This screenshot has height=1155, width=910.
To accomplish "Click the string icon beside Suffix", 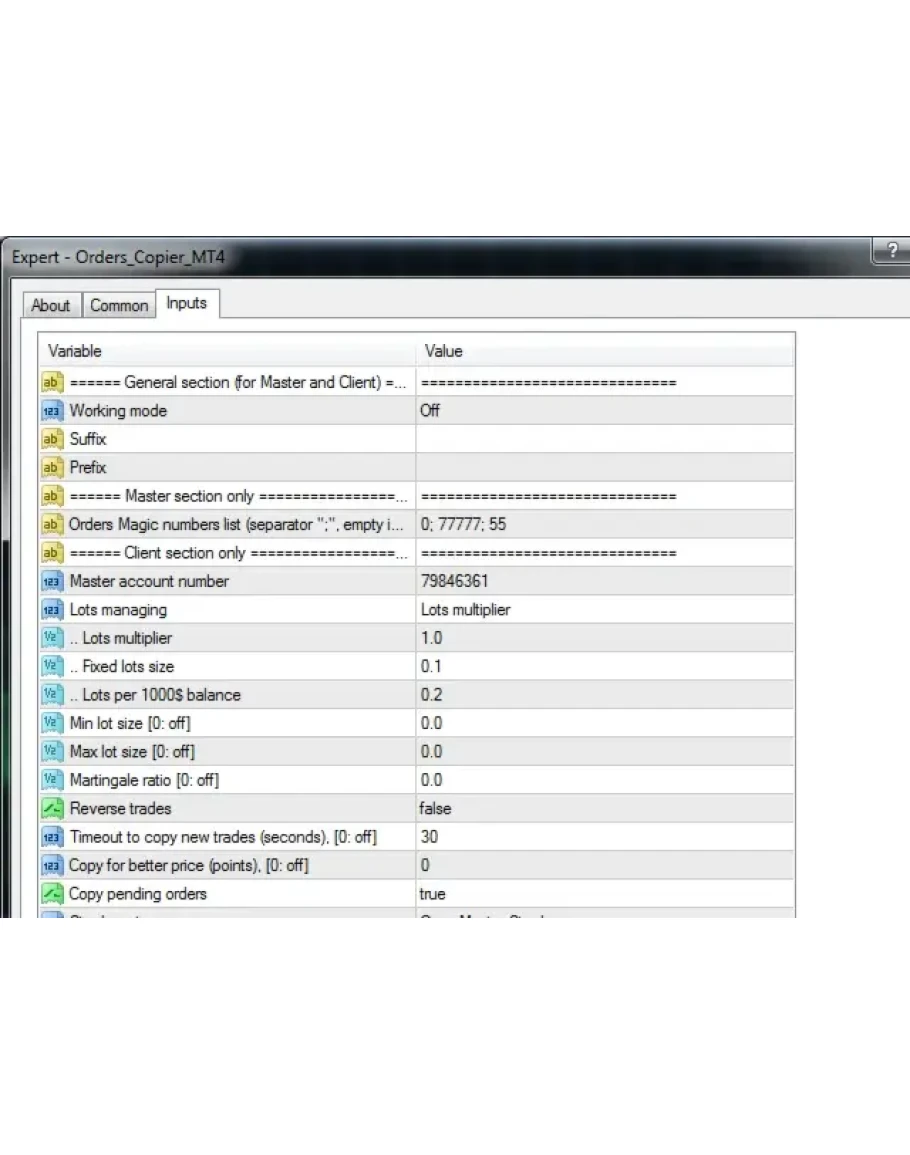I will point(52,439).
